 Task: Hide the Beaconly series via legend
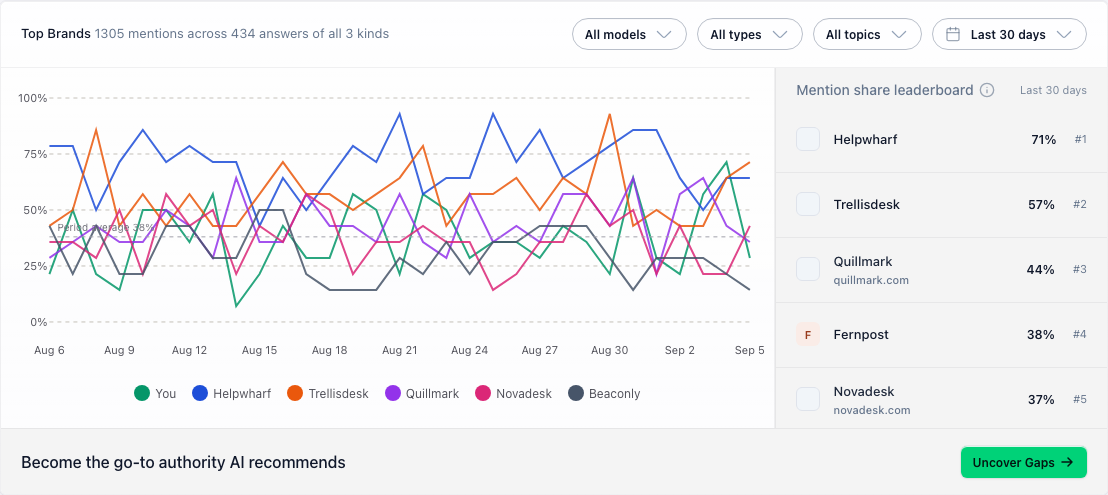click(x=604, y=393)
